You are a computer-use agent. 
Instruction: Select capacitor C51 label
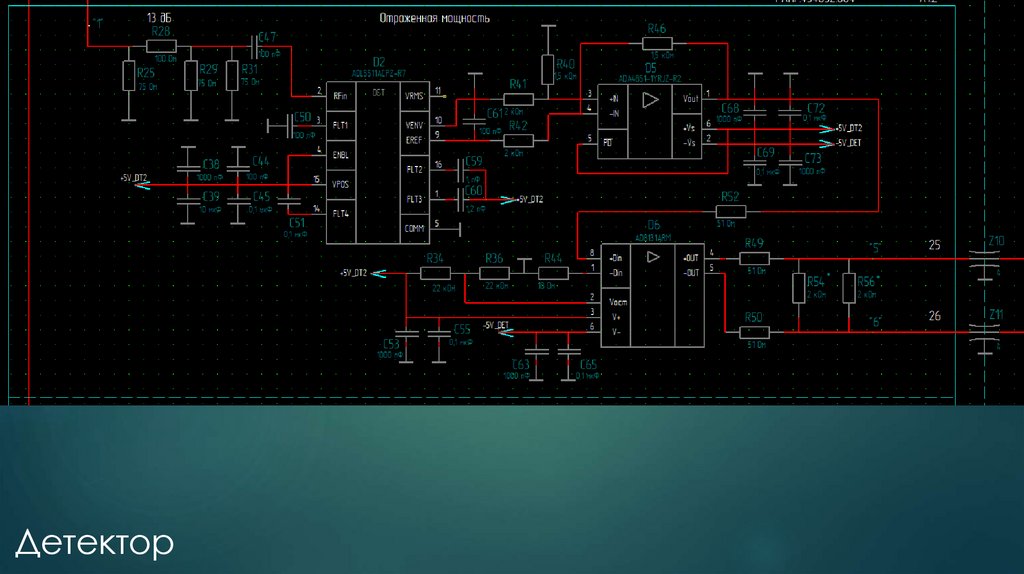tap(297, 223)
